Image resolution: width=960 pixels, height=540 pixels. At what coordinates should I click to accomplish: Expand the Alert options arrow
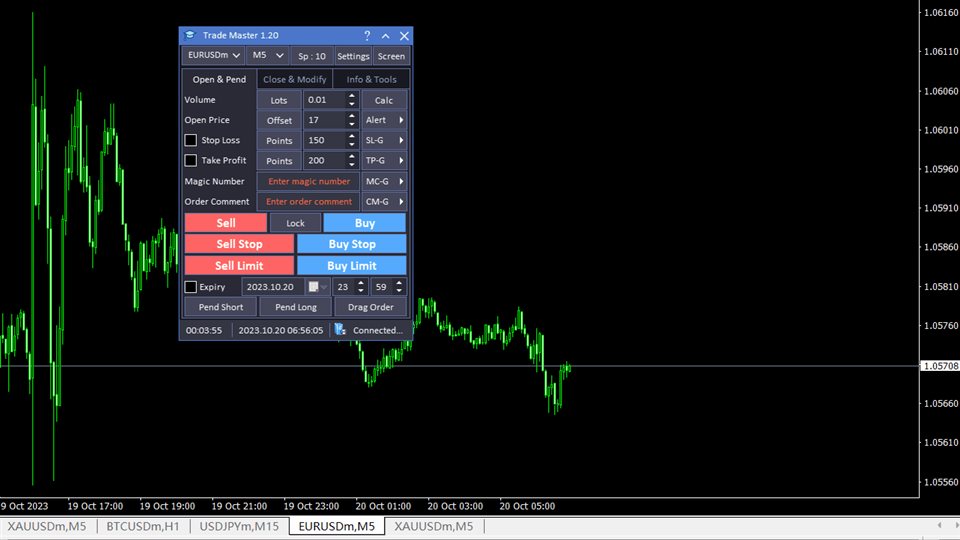pyautogui.click(x=401, y=120)
